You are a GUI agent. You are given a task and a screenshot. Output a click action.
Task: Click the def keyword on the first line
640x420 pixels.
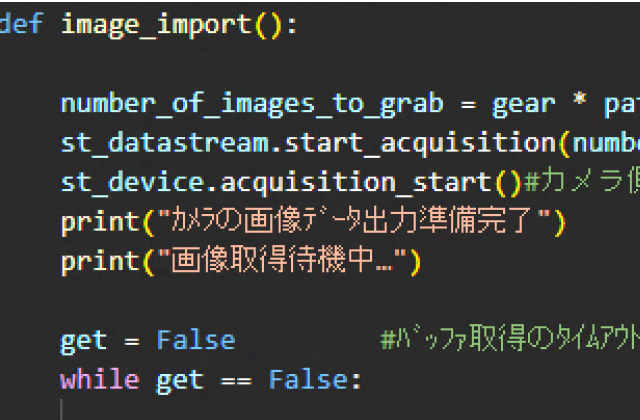[22, 25]
